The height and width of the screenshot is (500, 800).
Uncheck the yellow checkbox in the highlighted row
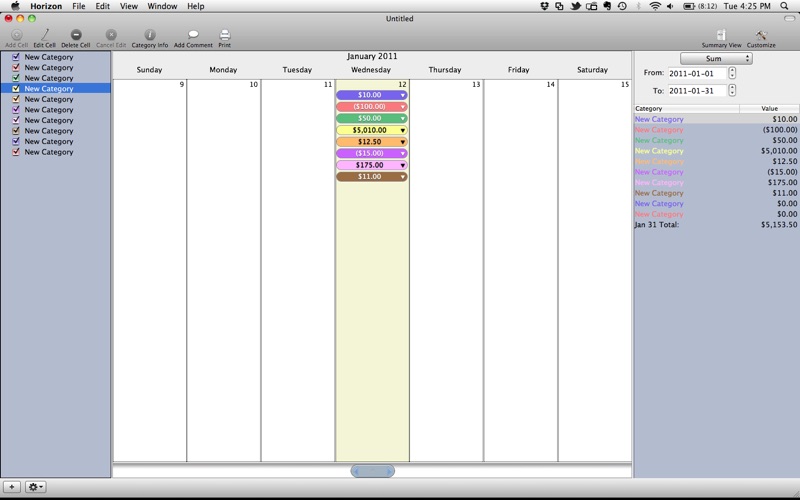pyautogui.click(x=16, y=89)
